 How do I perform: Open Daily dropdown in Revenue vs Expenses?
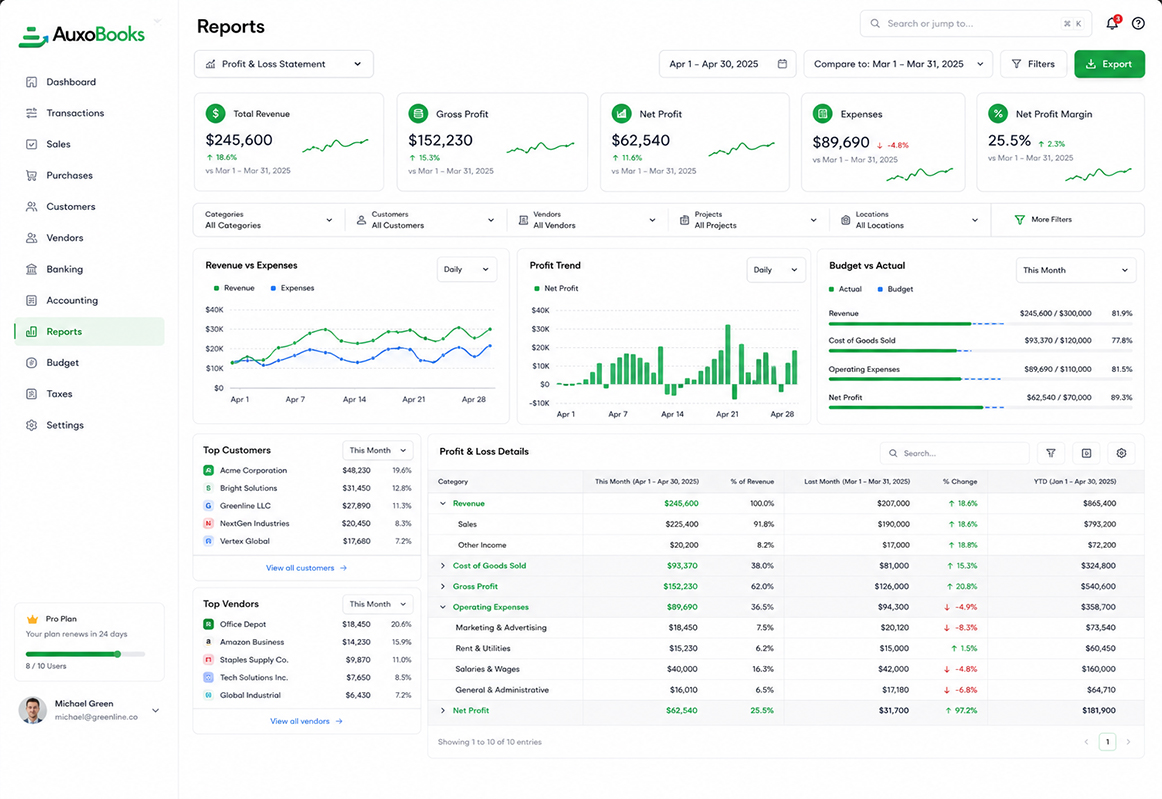point(467,269)
